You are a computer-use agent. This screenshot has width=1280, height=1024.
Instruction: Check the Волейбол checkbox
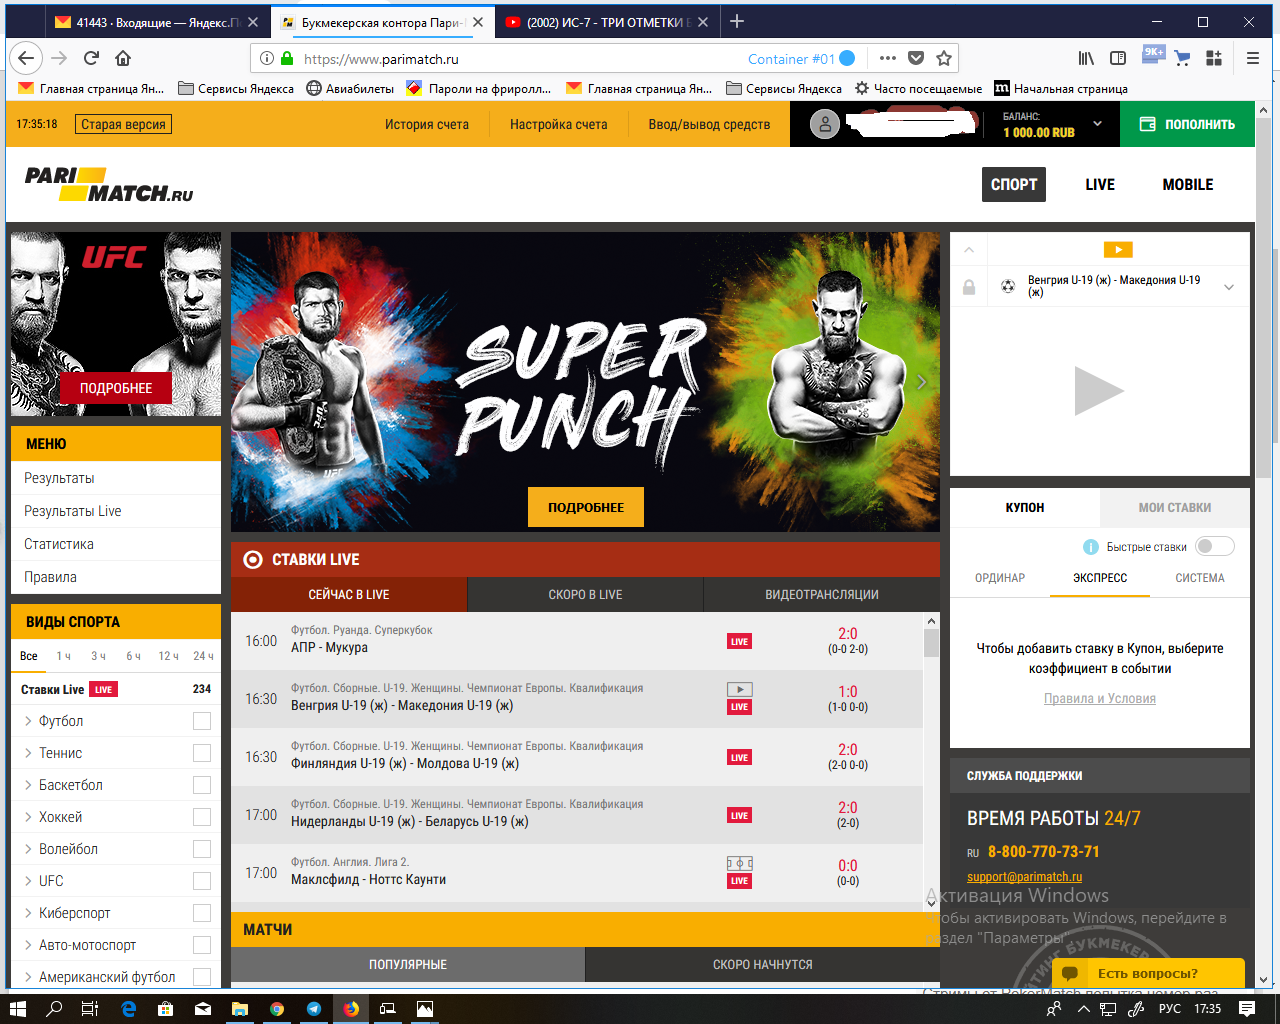(x=202, y=849)
